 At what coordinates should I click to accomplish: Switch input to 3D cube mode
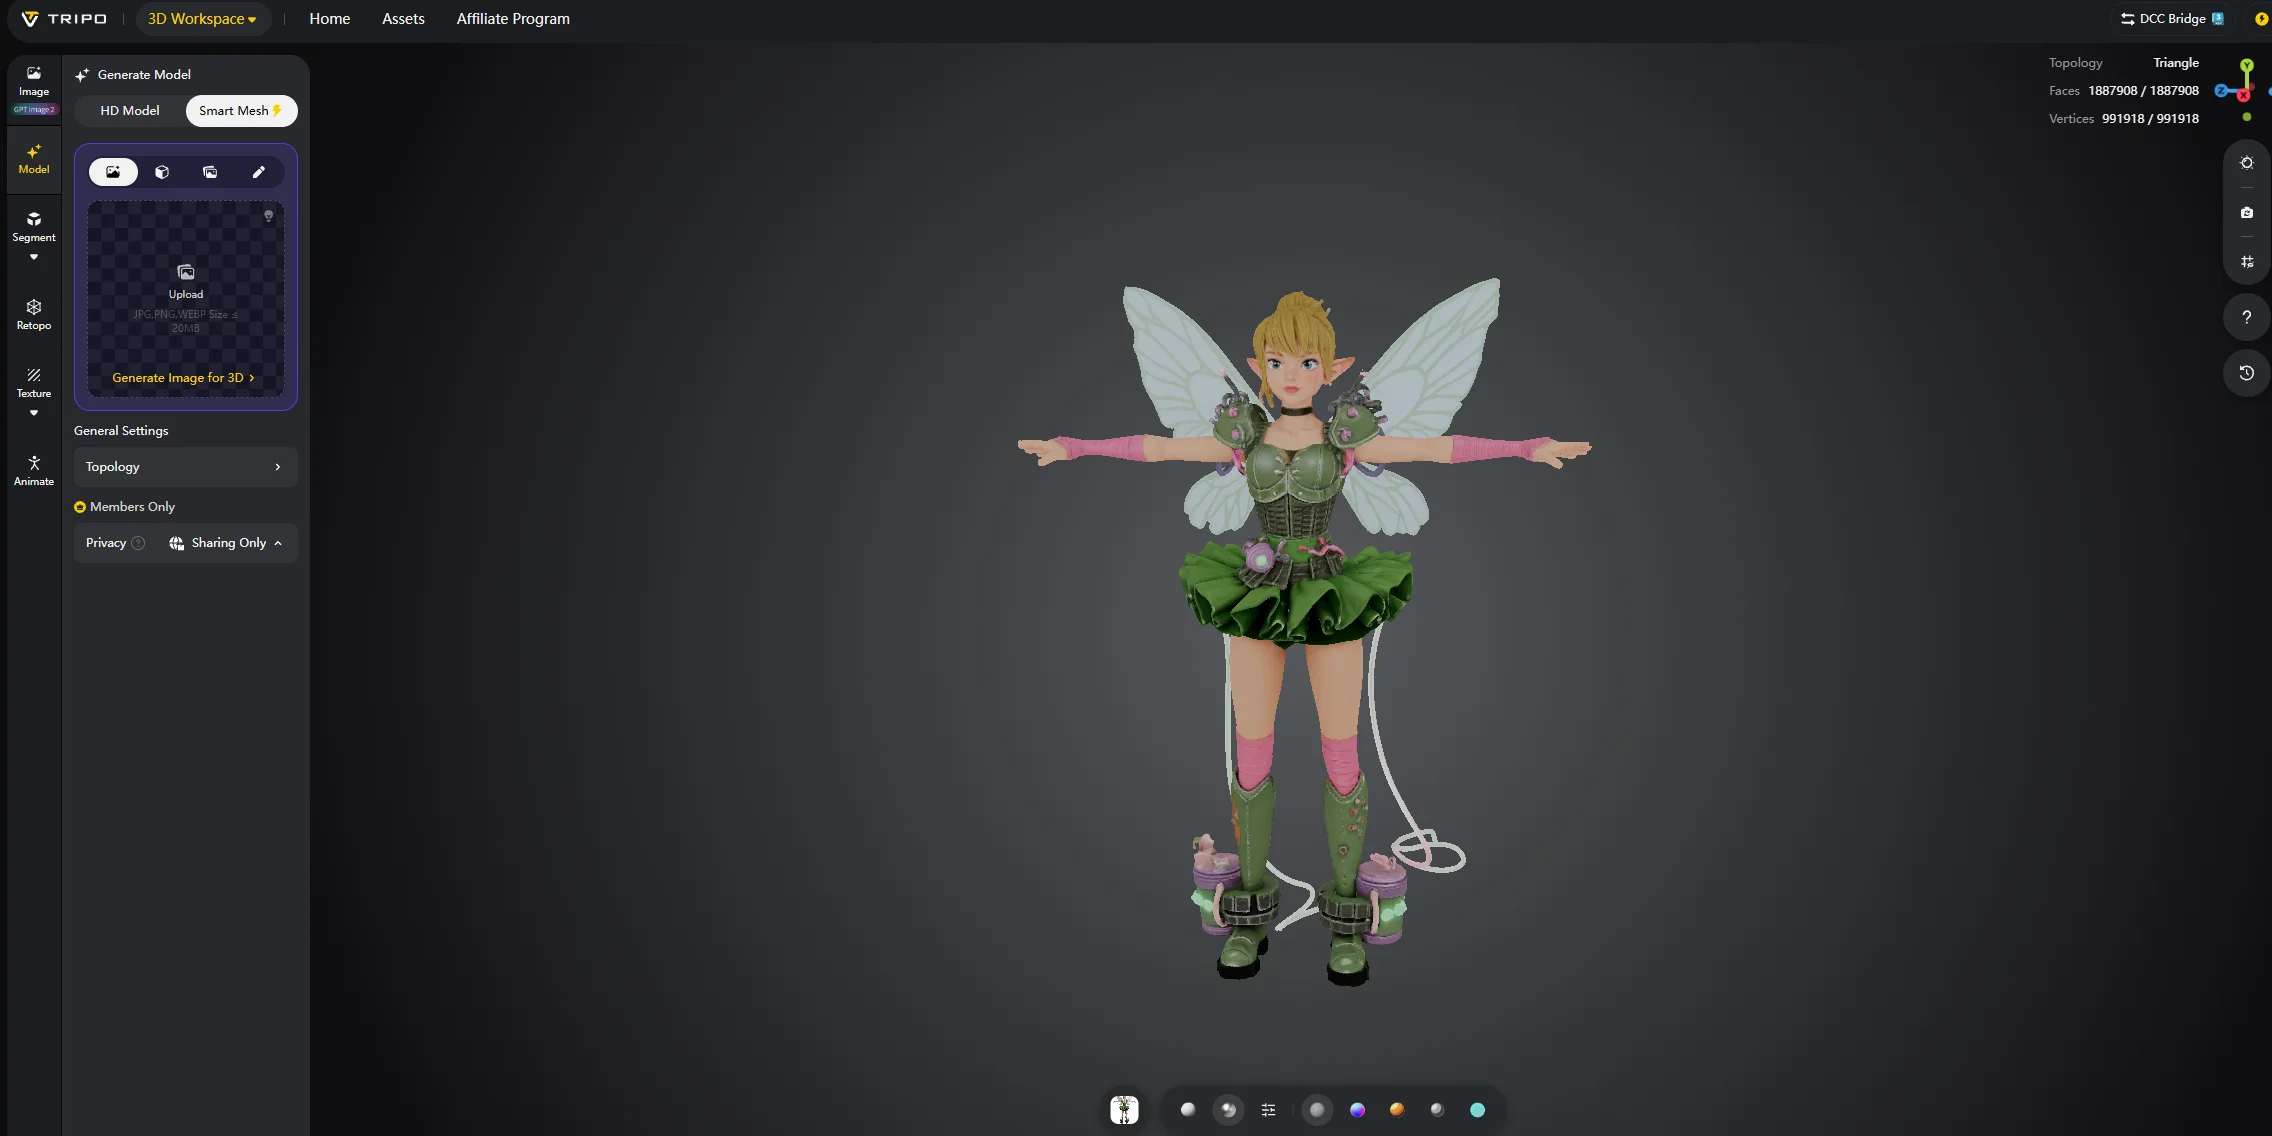point(162,172)
